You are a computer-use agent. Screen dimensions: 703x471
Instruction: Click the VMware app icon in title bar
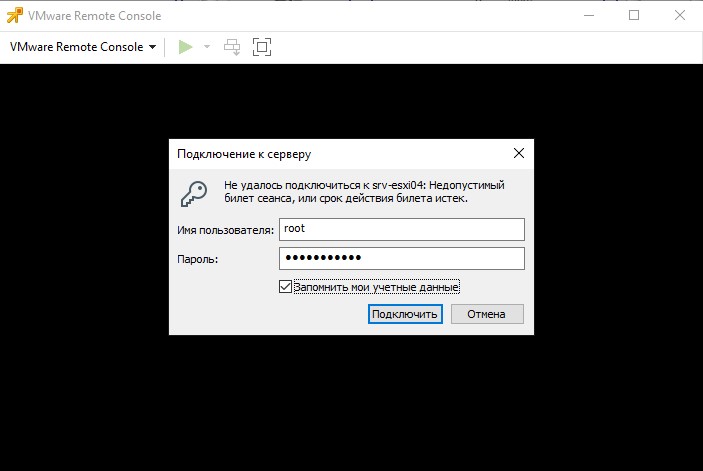(x=15, y=15)
